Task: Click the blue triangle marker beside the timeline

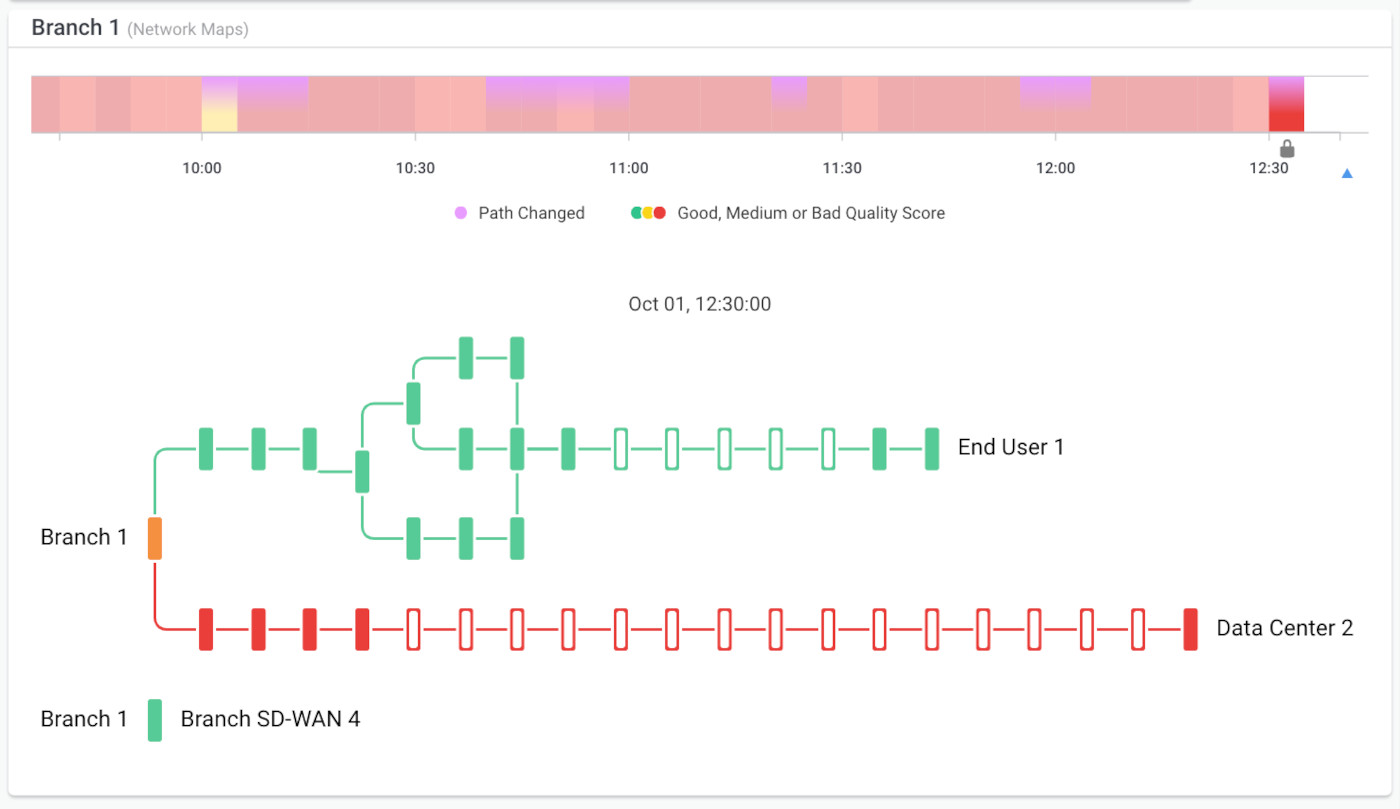Action: point(1346,174)
